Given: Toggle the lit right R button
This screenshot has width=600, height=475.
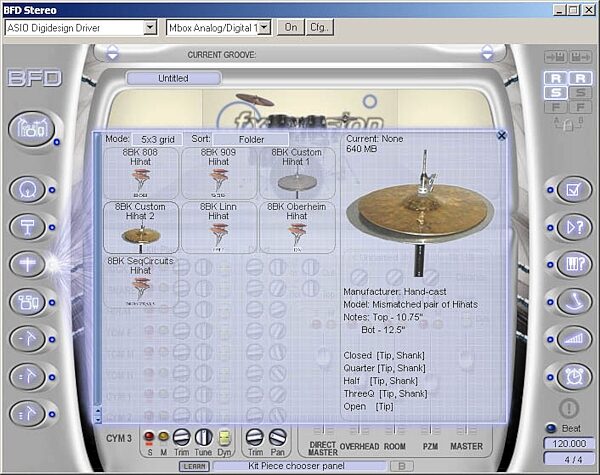Looking at the screenshot, I should tap(580, 78).
